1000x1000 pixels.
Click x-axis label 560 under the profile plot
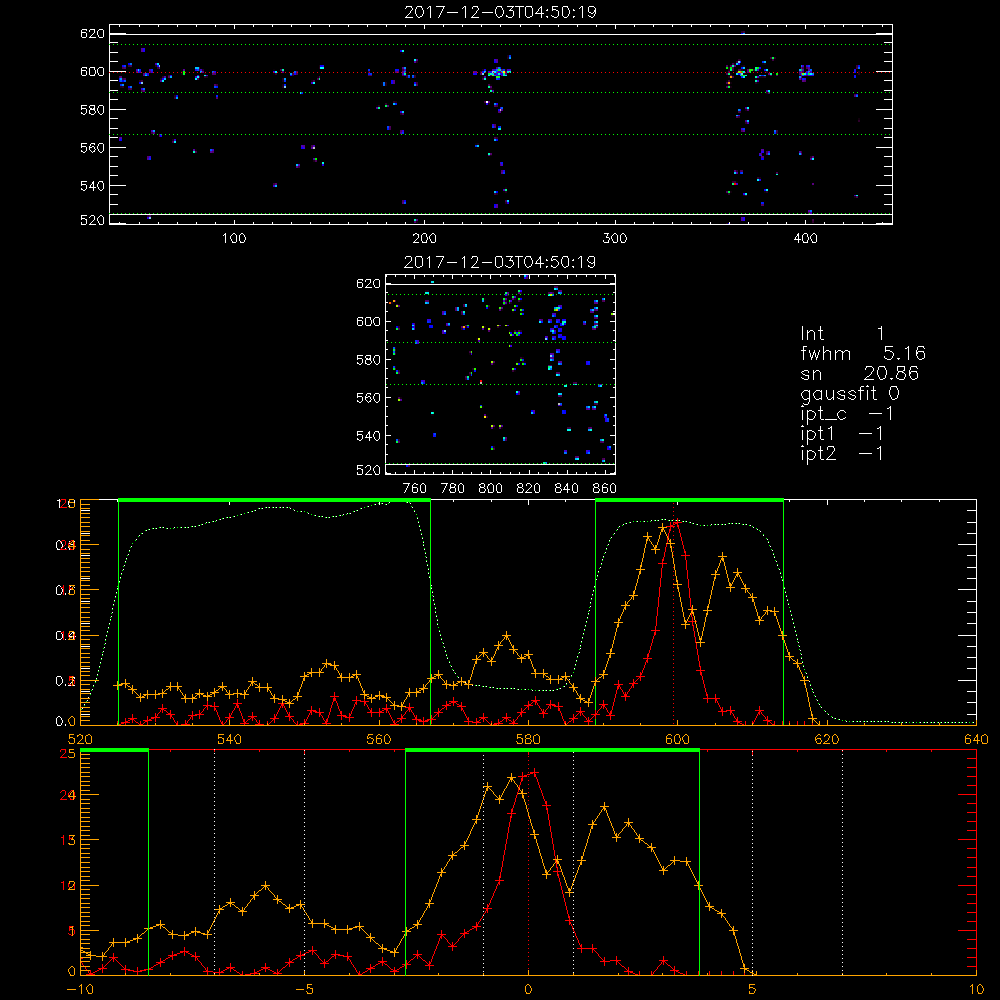point(379,739)
